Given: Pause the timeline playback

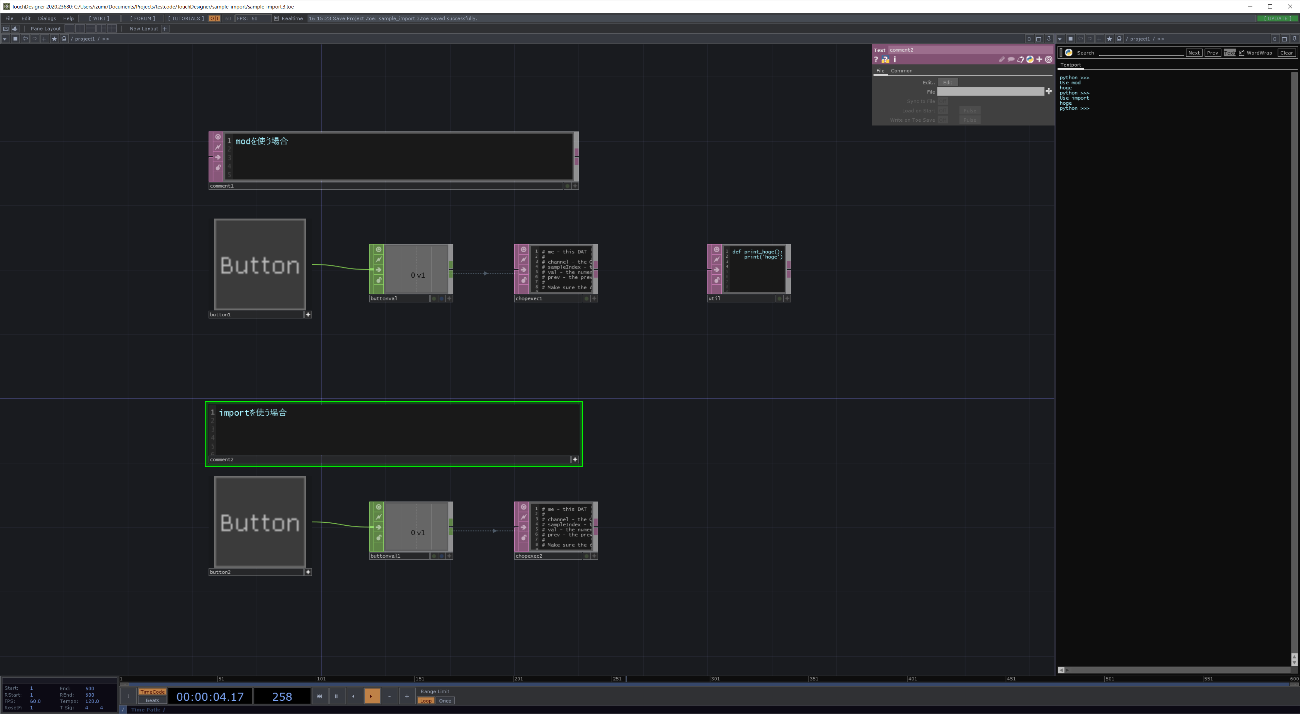Looking at the screenshot, I should click(x=336, y=696).
